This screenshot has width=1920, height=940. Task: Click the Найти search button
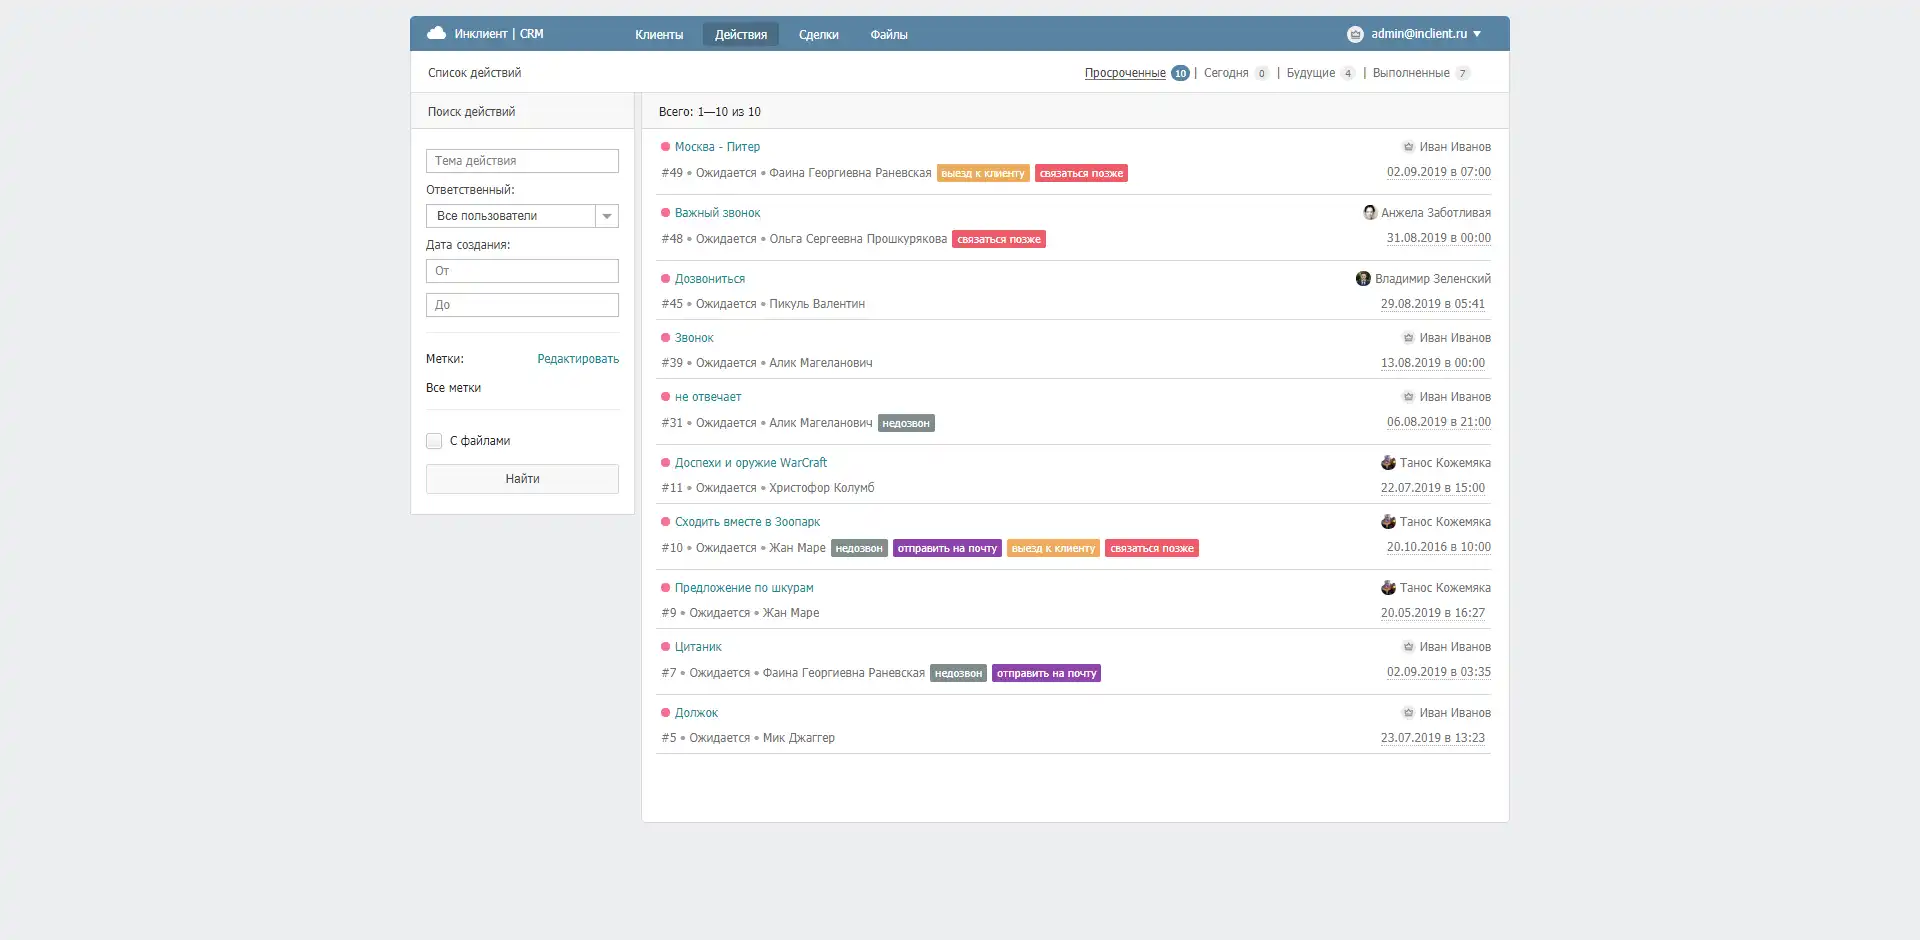tap(522, 479)
